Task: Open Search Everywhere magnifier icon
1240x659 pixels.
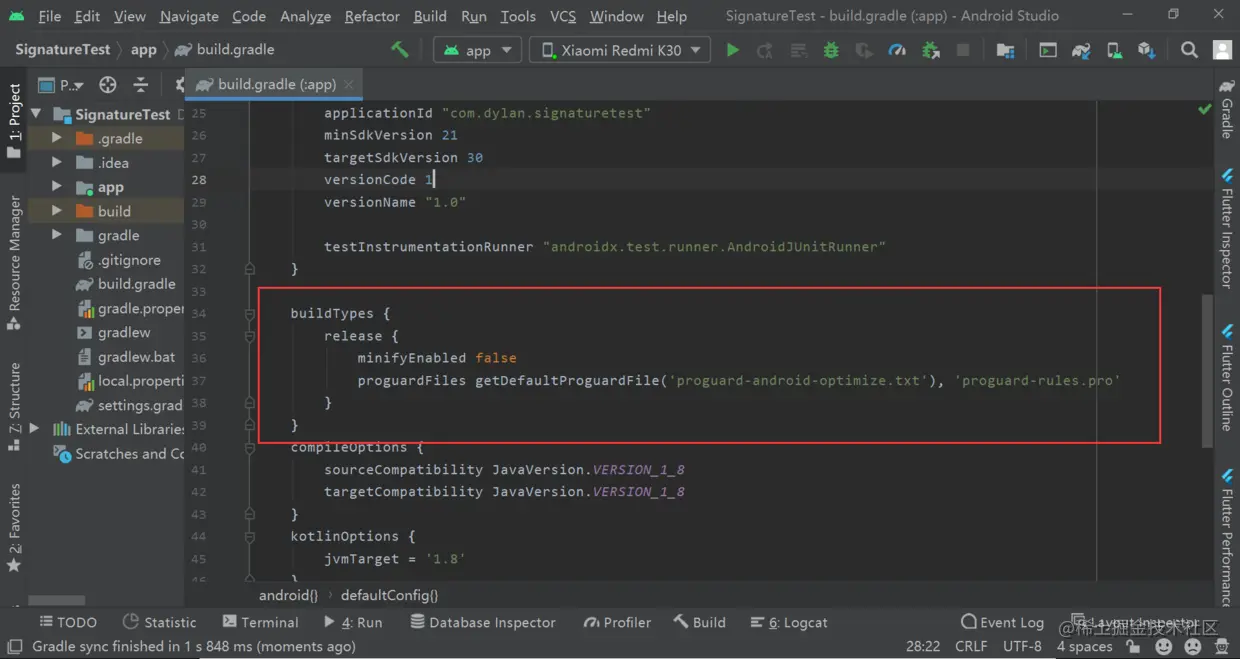Action: 1189,50
